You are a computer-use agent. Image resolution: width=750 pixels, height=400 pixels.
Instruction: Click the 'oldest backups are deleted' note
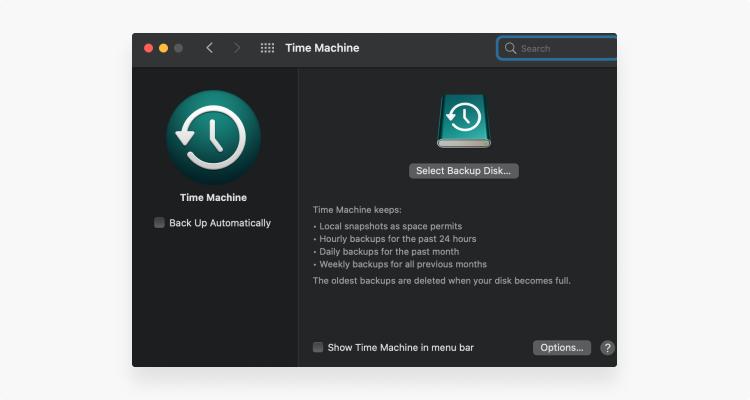(x=441, y=280)
